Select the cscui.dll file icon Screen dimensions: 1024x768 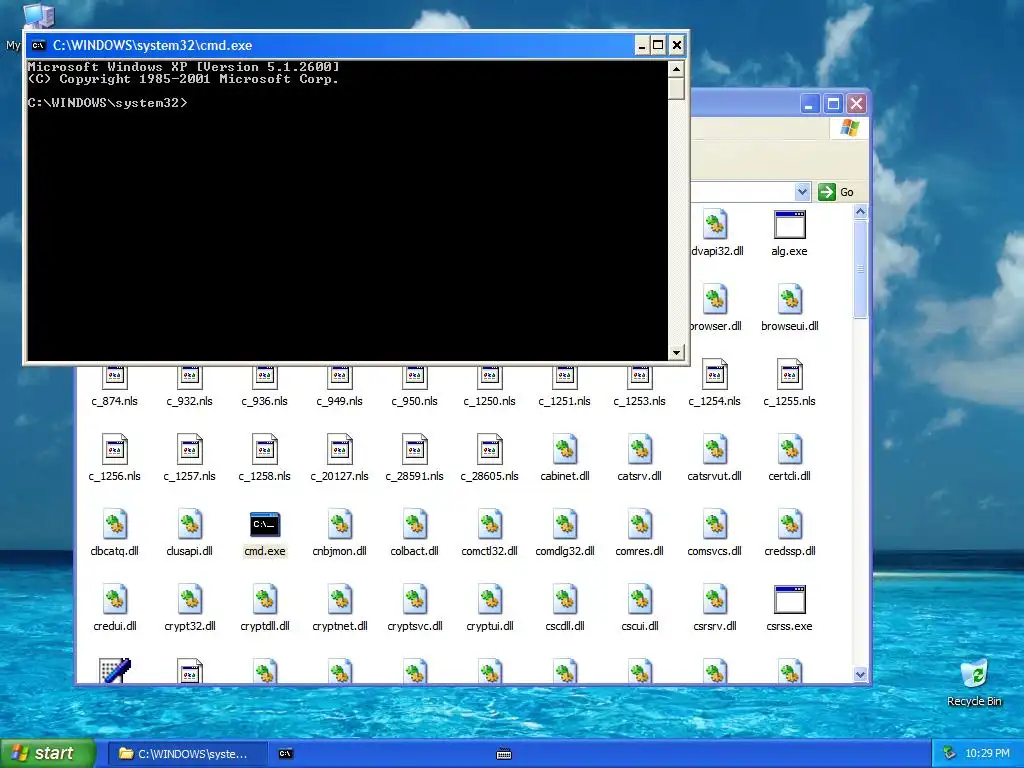(x=640, y=600)
